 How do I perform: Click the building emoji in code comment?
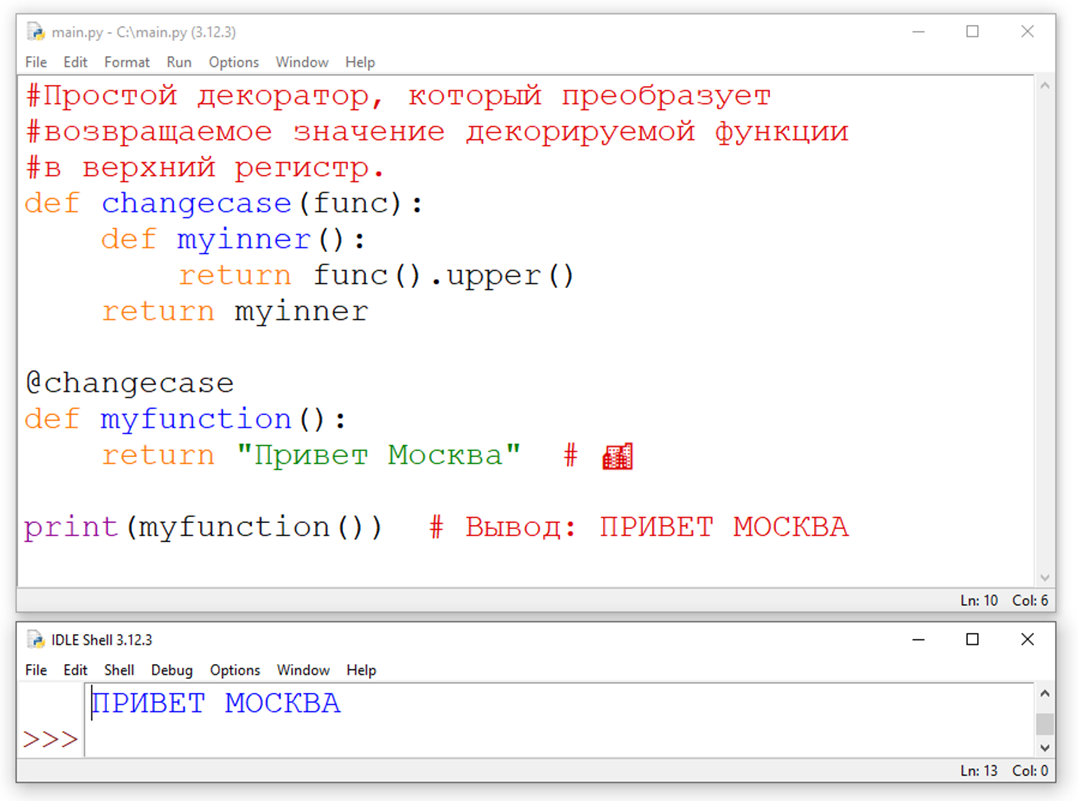click(x=617, y=457)
